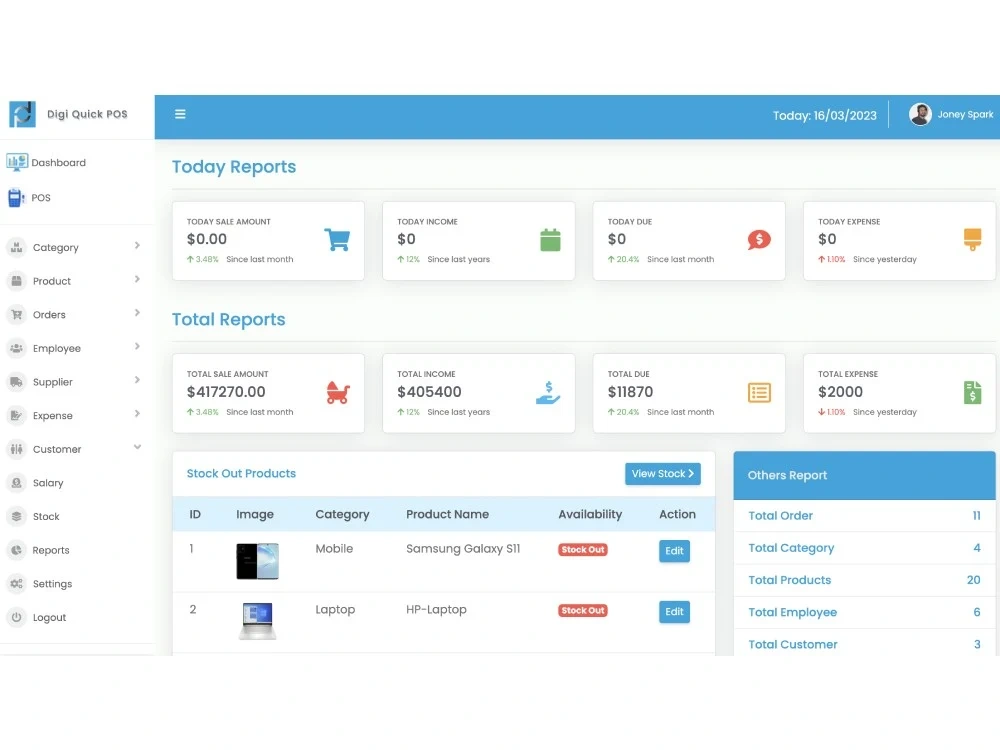Click the Logout power icon

click(x=17, y=617)
